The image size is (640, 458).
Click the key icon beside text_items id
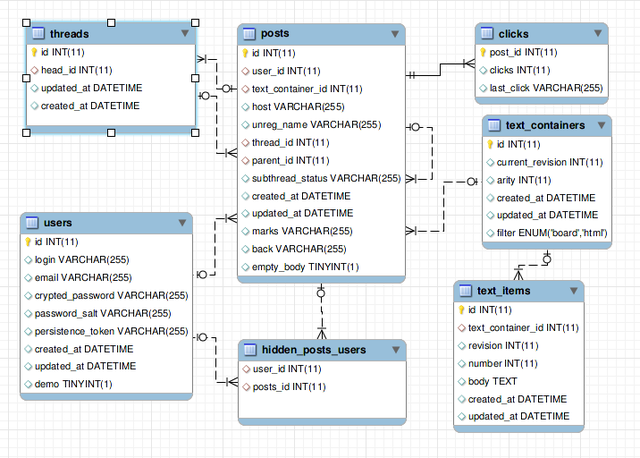coord(461,309)
